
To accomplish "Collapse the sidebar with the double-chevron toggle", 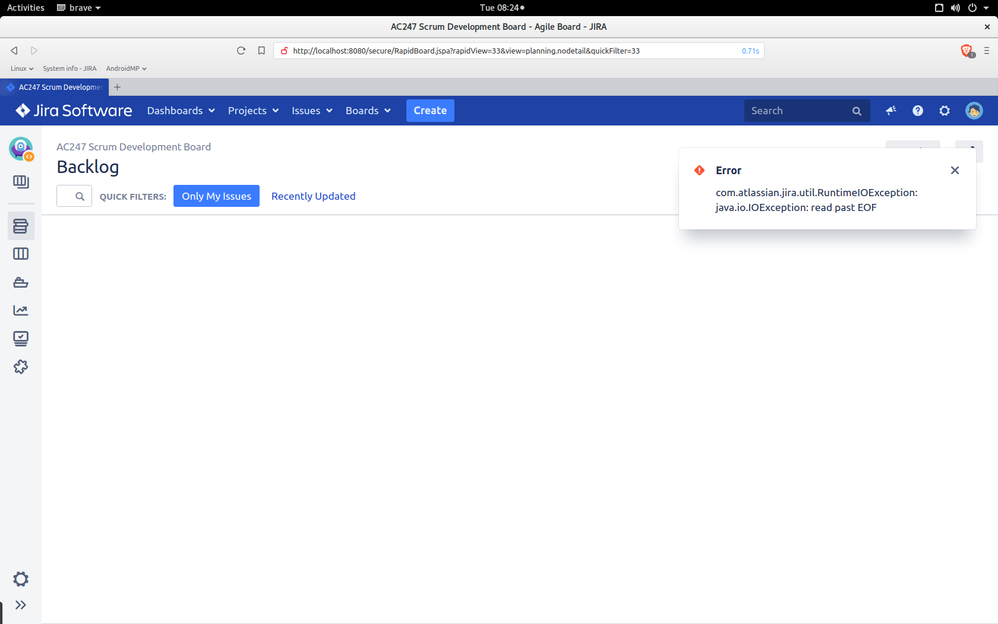I will 21,604.
